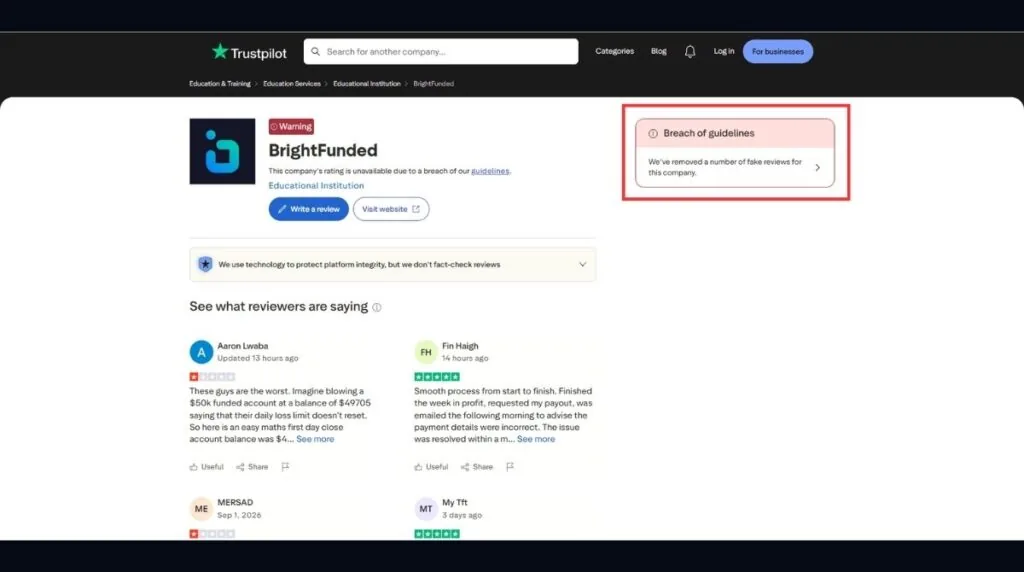Expand See more on Aaron Lwaba's review

(315, 439)
